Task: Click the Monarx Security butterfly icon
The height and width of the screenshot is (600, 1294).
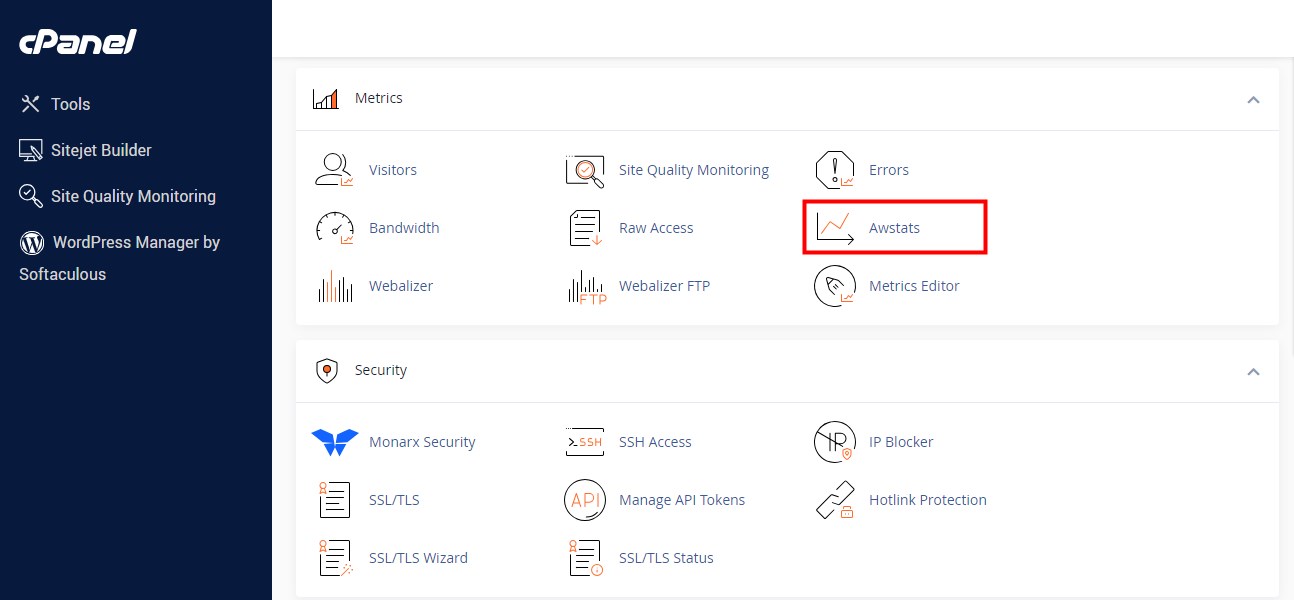Action: [x=334, y=442]
